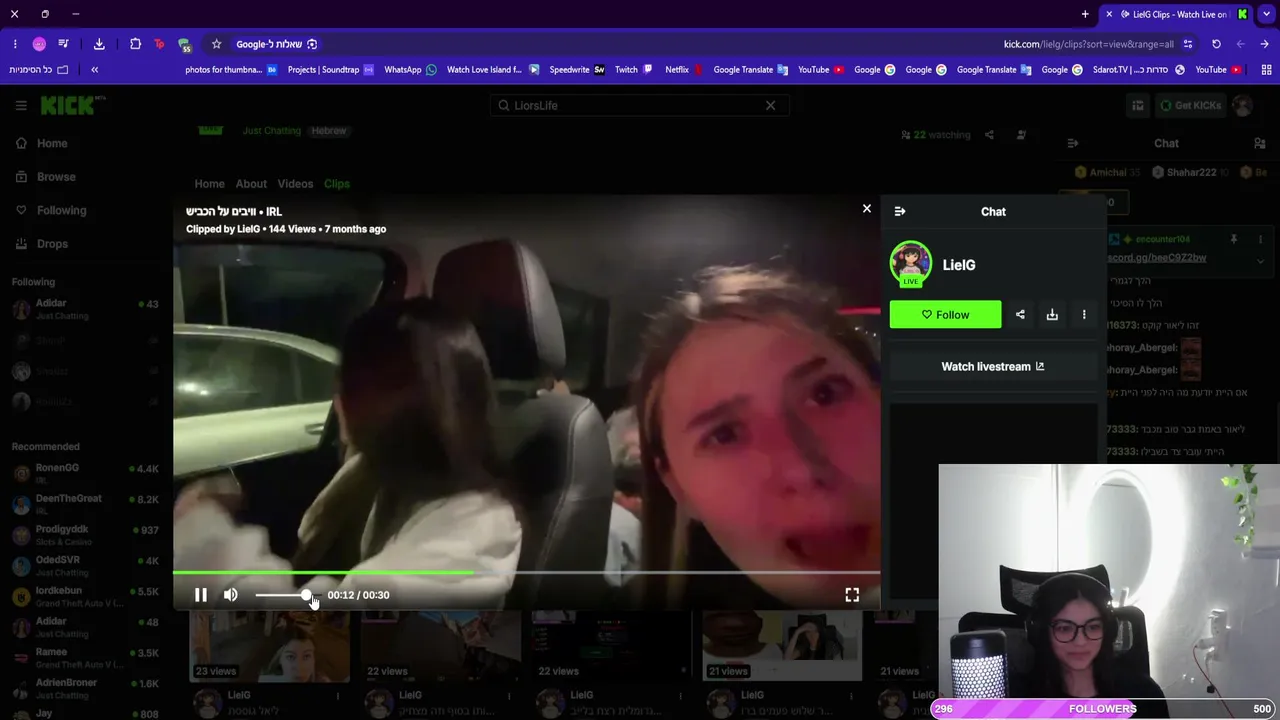This screenshot has height=720, width=1280.
Task: Open AdrienBroner recommended channel
Action: tap(85, 689)
